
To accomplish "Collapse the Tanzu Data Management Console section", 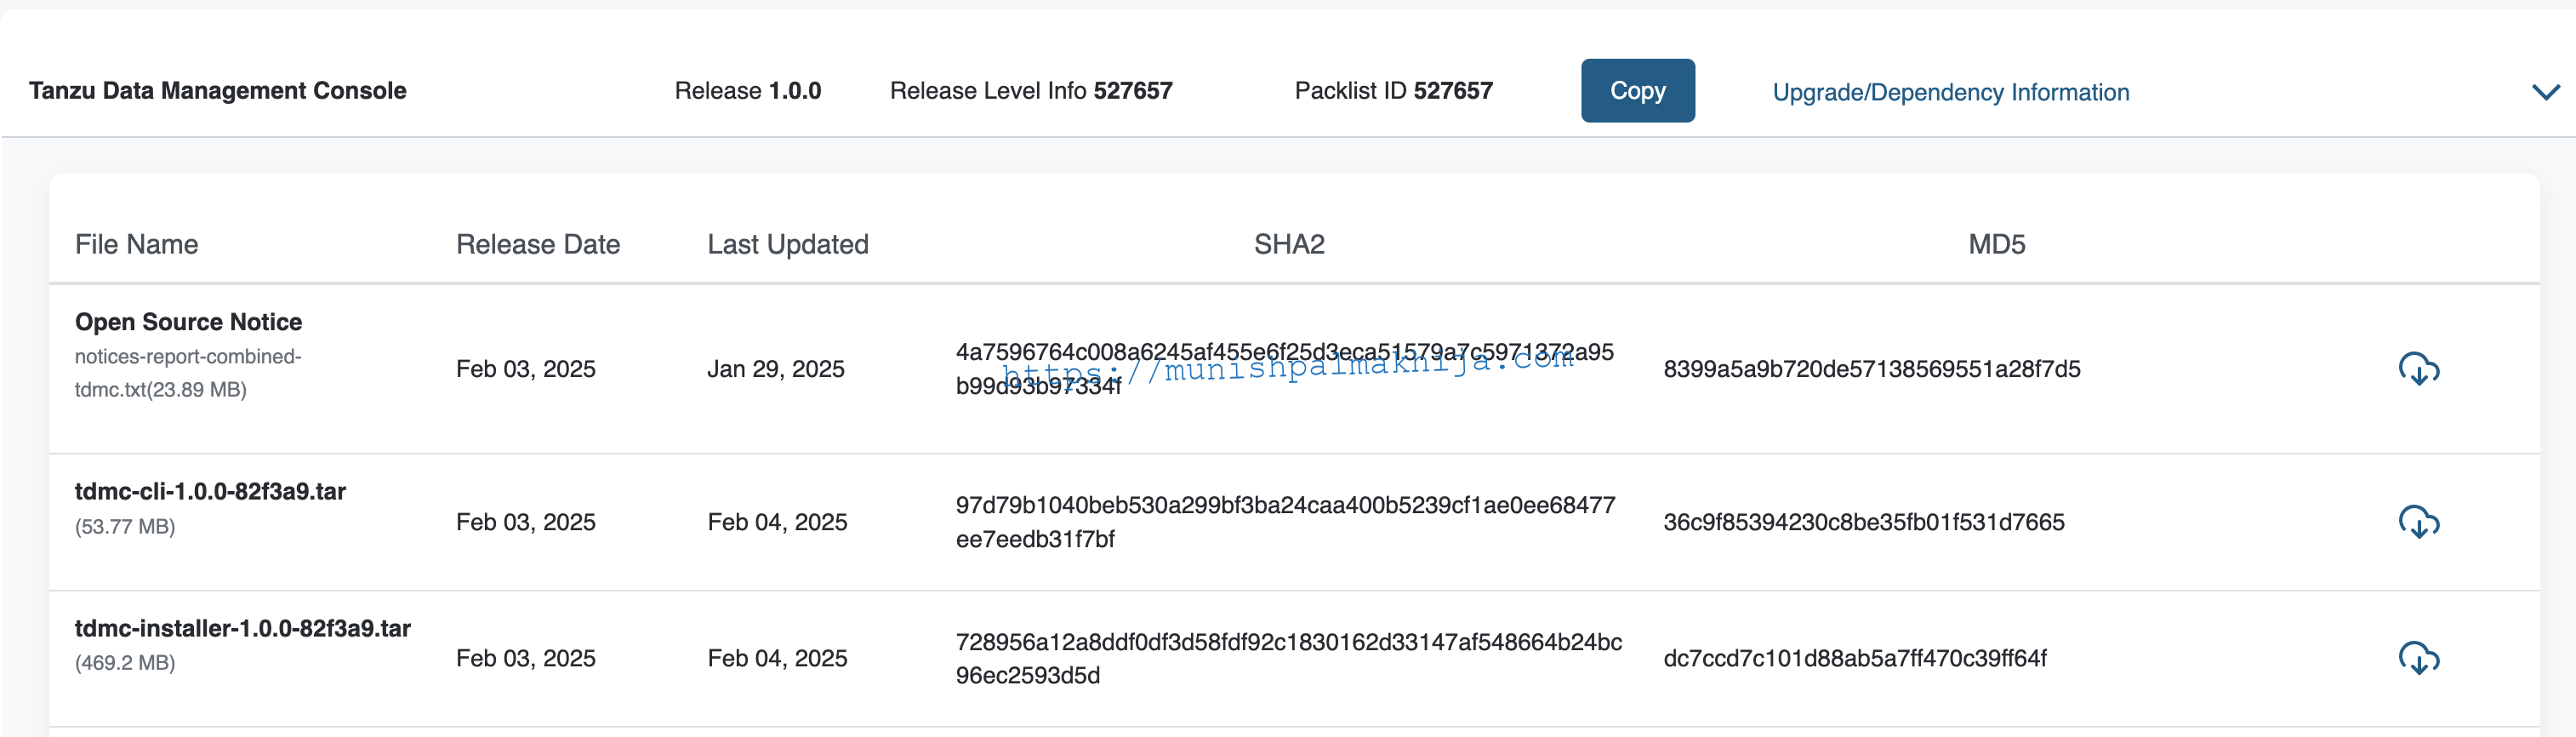I will [x=2545, y=92].
